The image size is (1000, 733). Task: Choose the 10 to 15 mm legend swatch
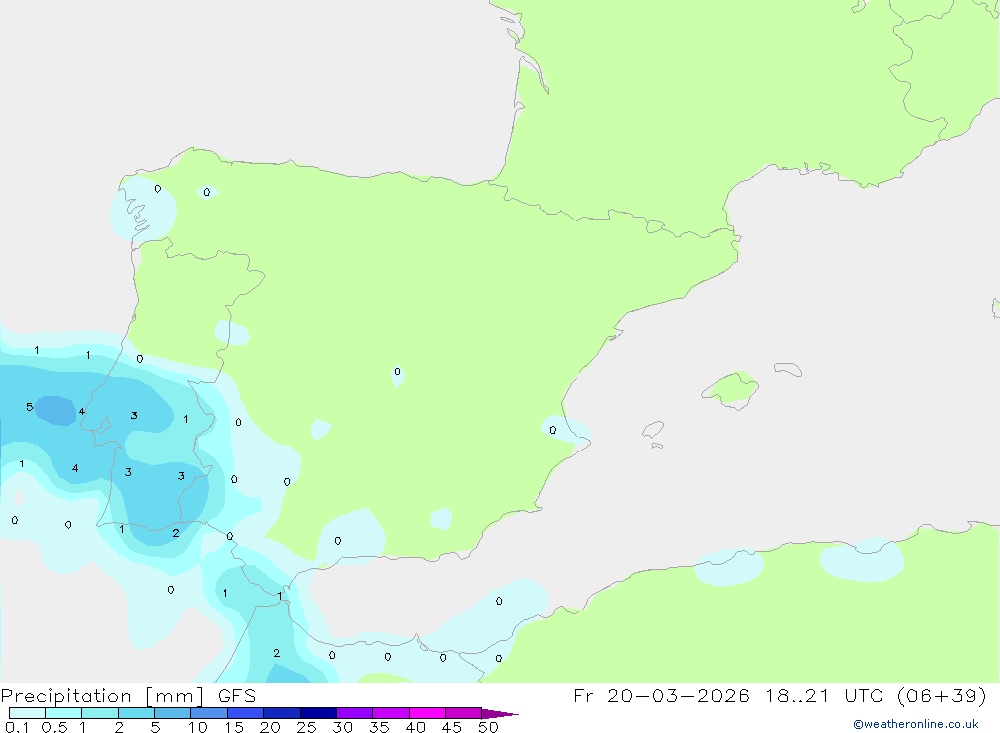[x=209, y=713]
